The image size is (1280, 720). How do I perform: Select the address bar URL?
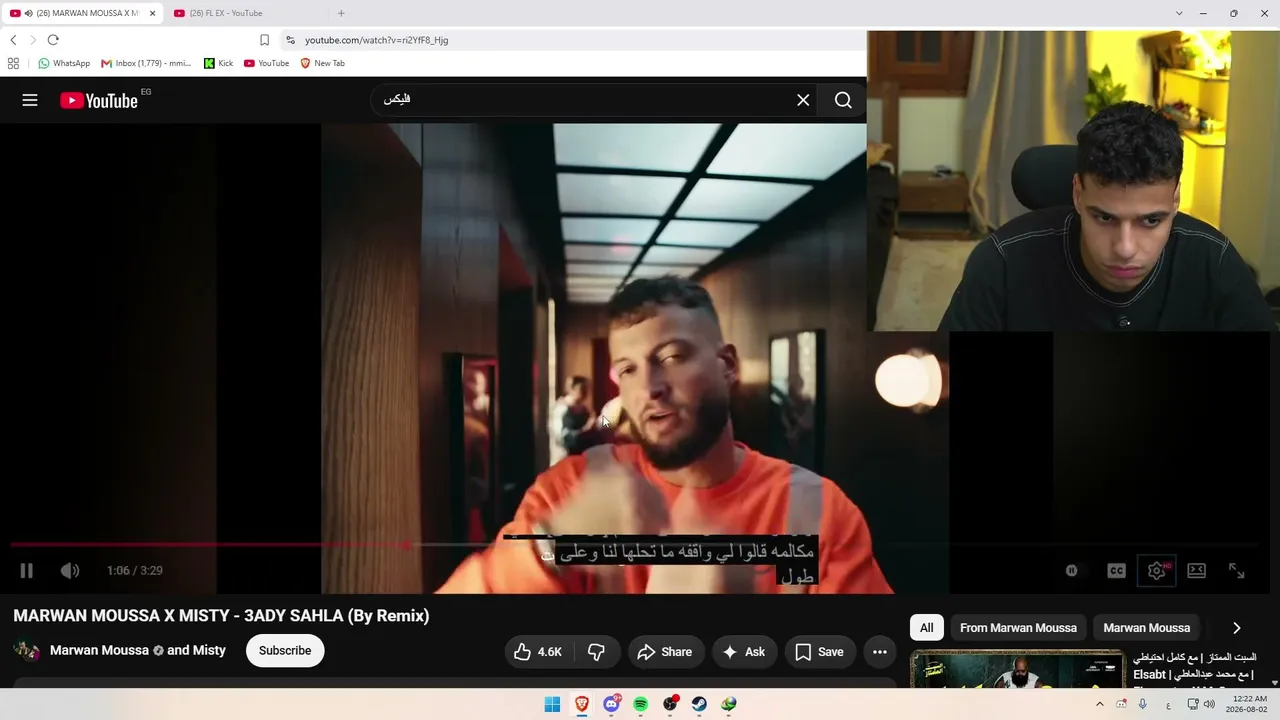point(377,40)
